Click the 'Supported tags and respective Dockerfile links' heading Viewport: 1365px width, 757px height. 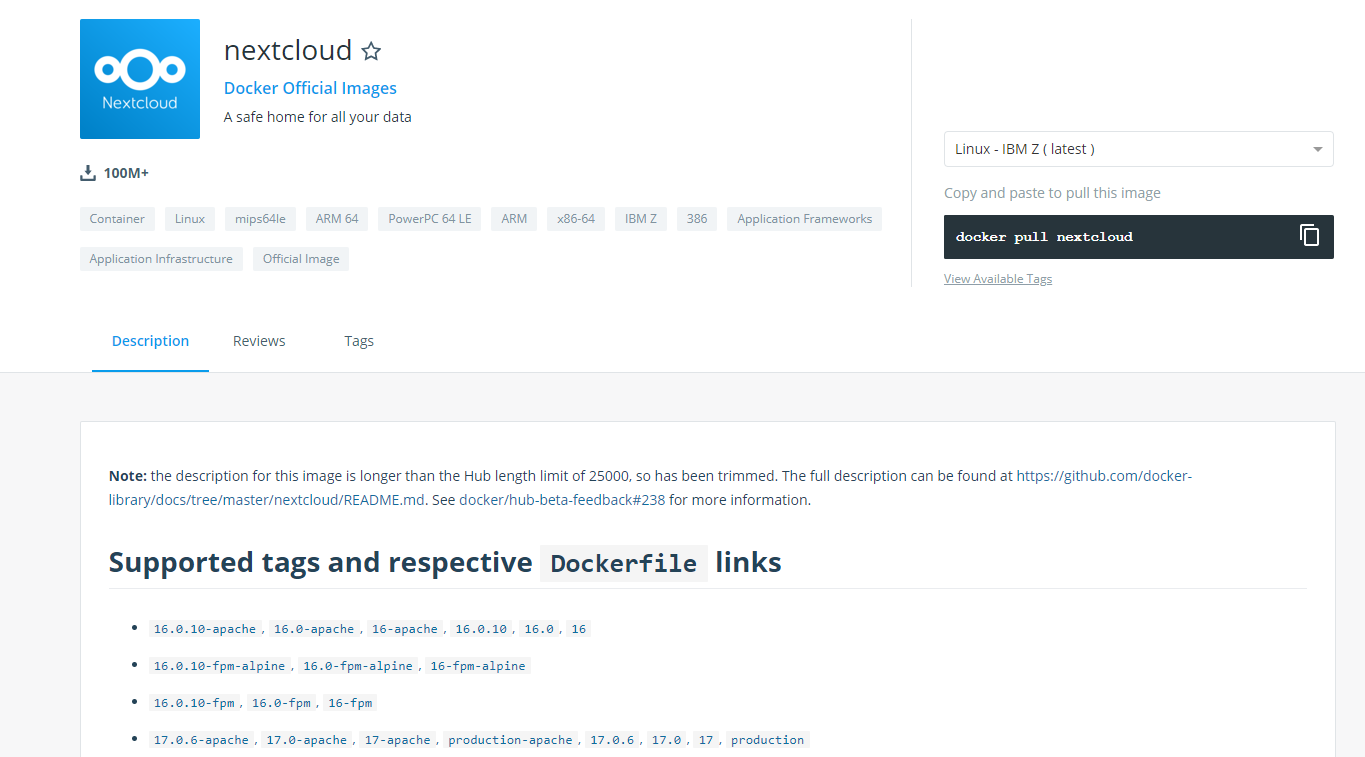(x=445, y=563)
